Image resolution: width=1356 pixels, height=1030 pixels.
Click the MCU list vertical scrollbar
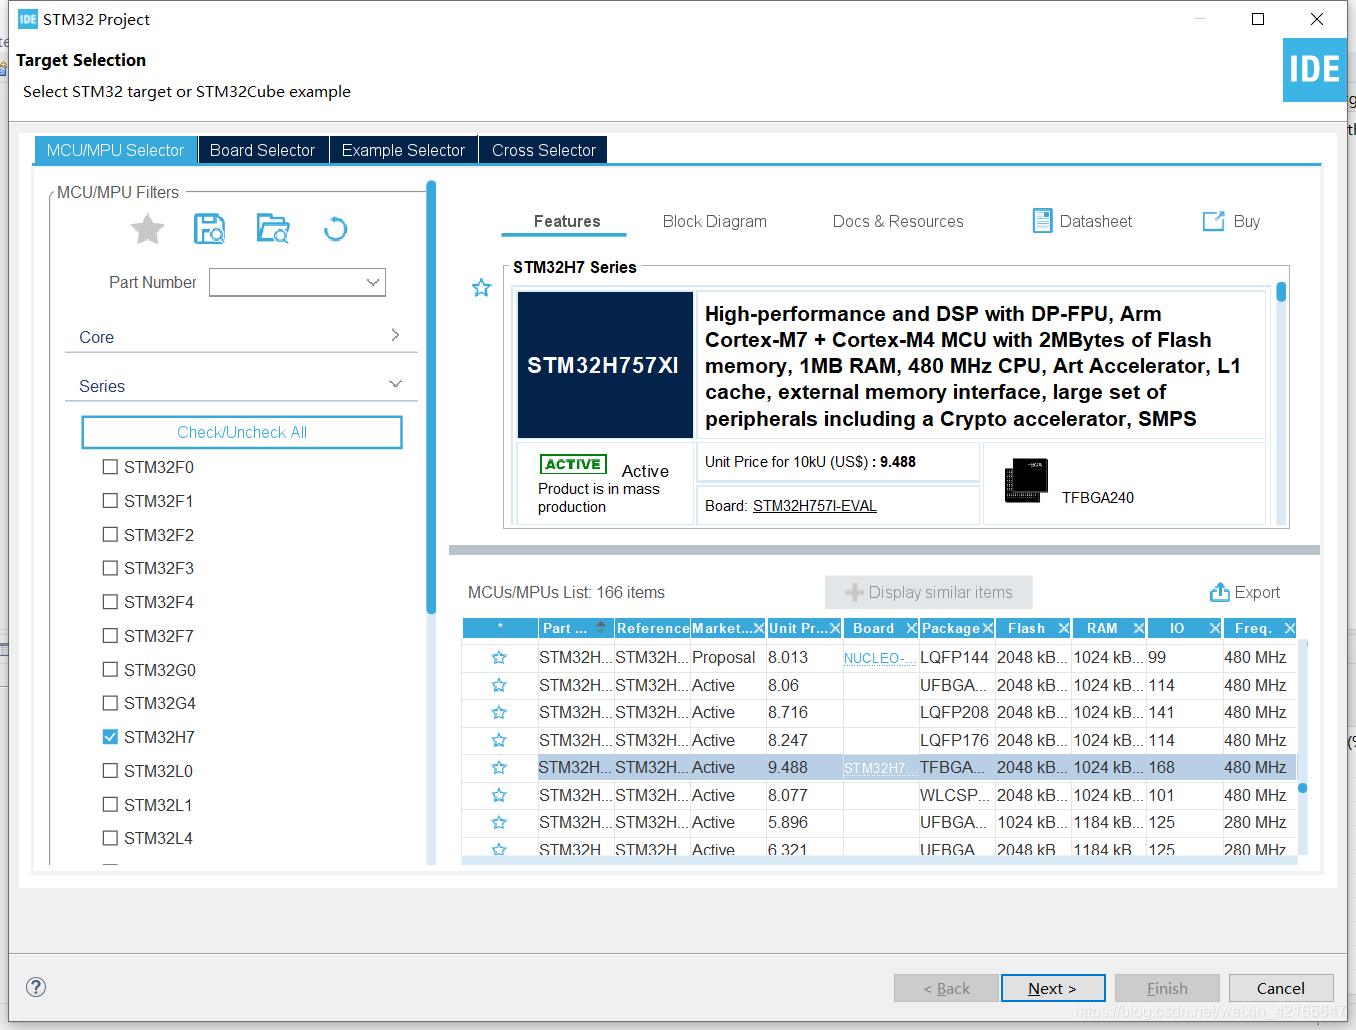click(1303, 789)
